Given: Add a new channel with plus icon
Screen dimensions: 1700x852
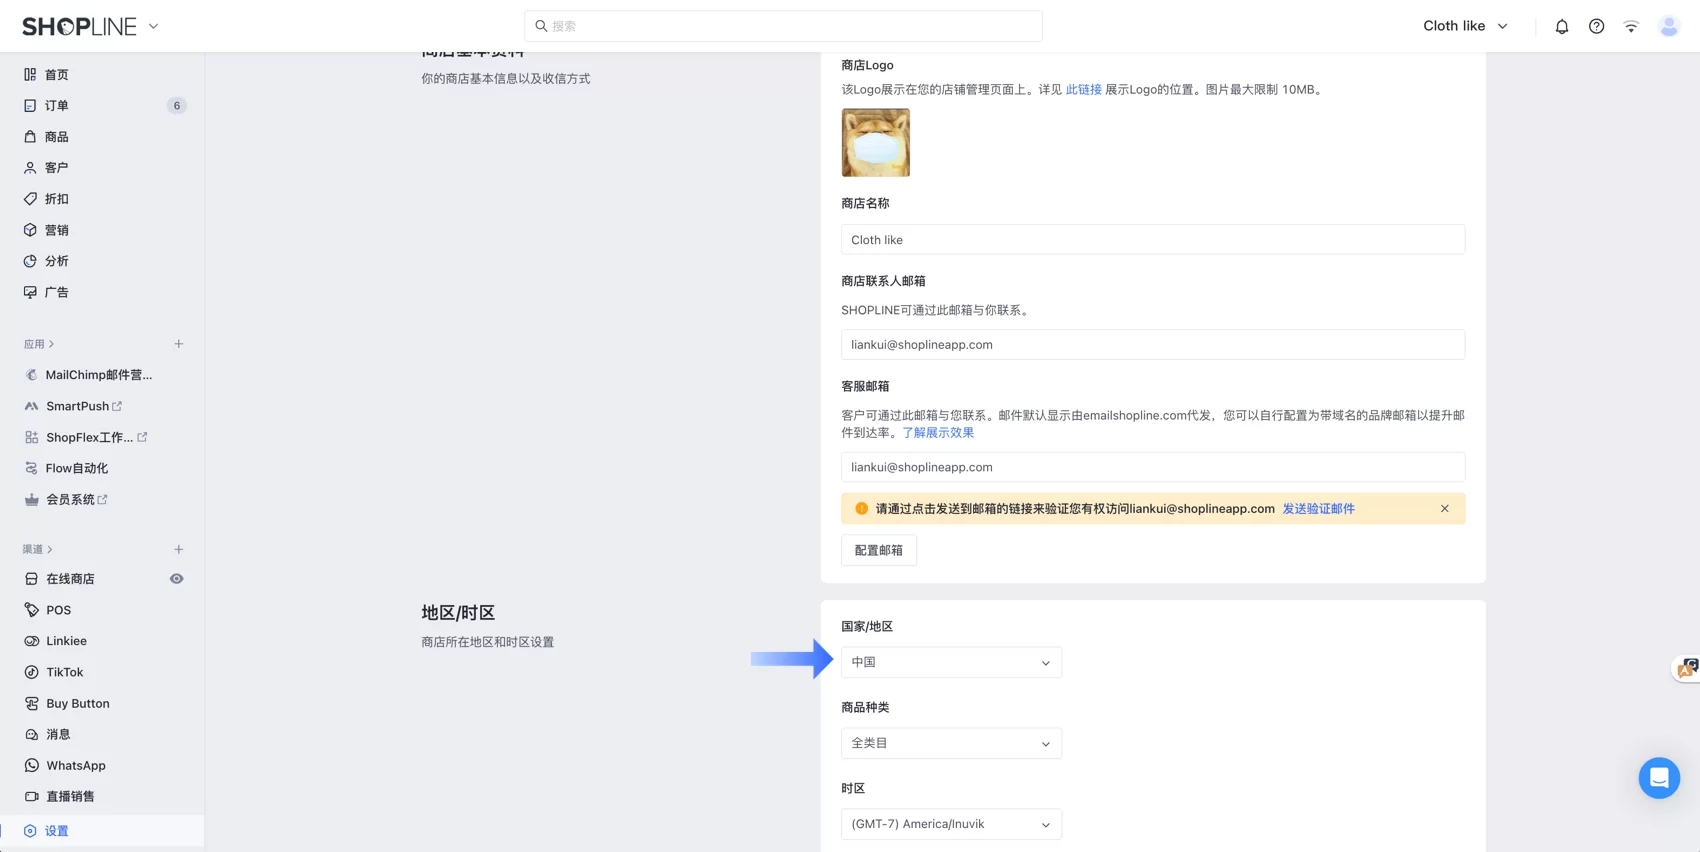Looking at the screenshot, I should pyautogui.click(x=179, y=549).
